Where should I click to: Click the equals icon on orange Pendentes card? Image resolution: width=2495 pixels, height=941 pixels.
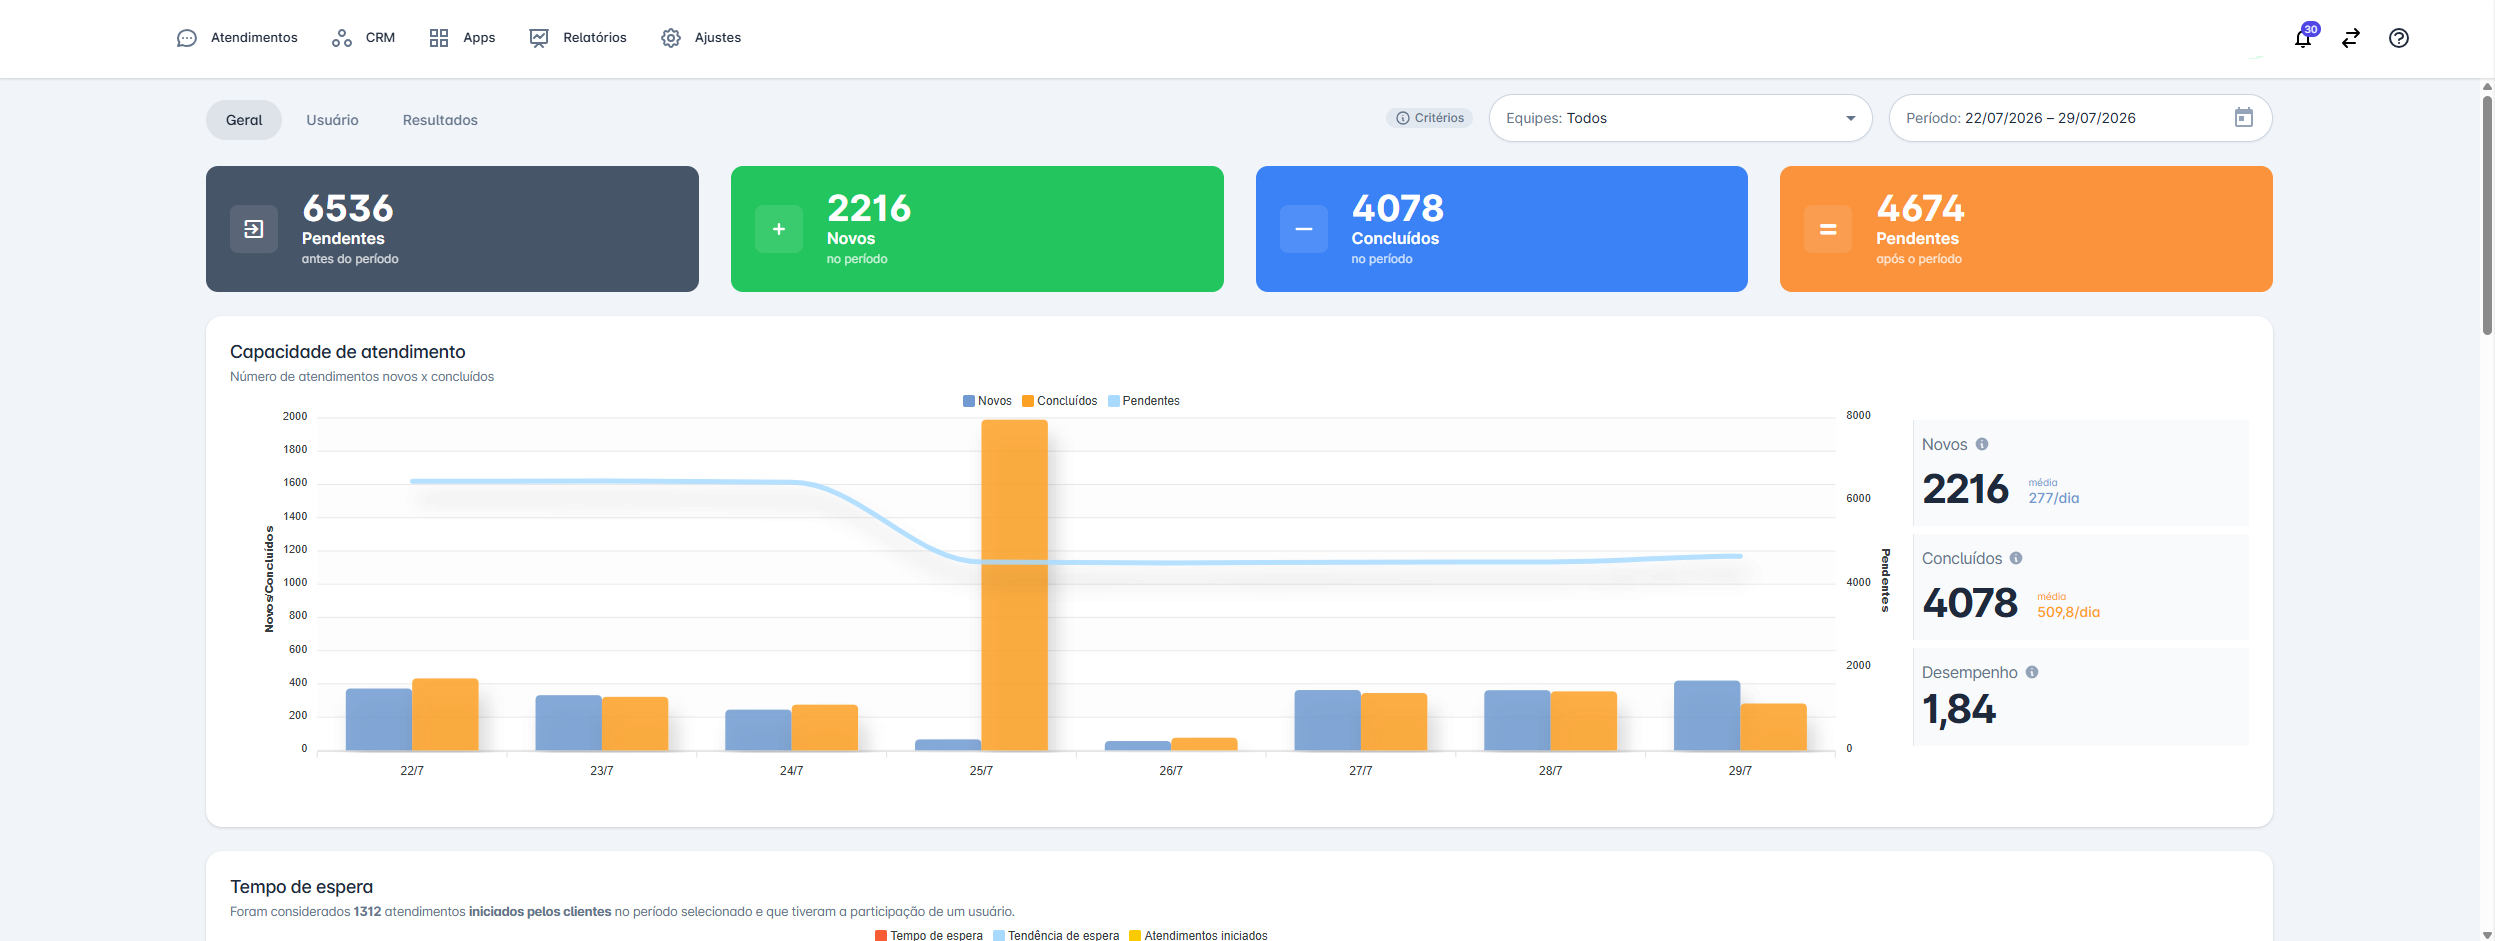click(1828, 229)
